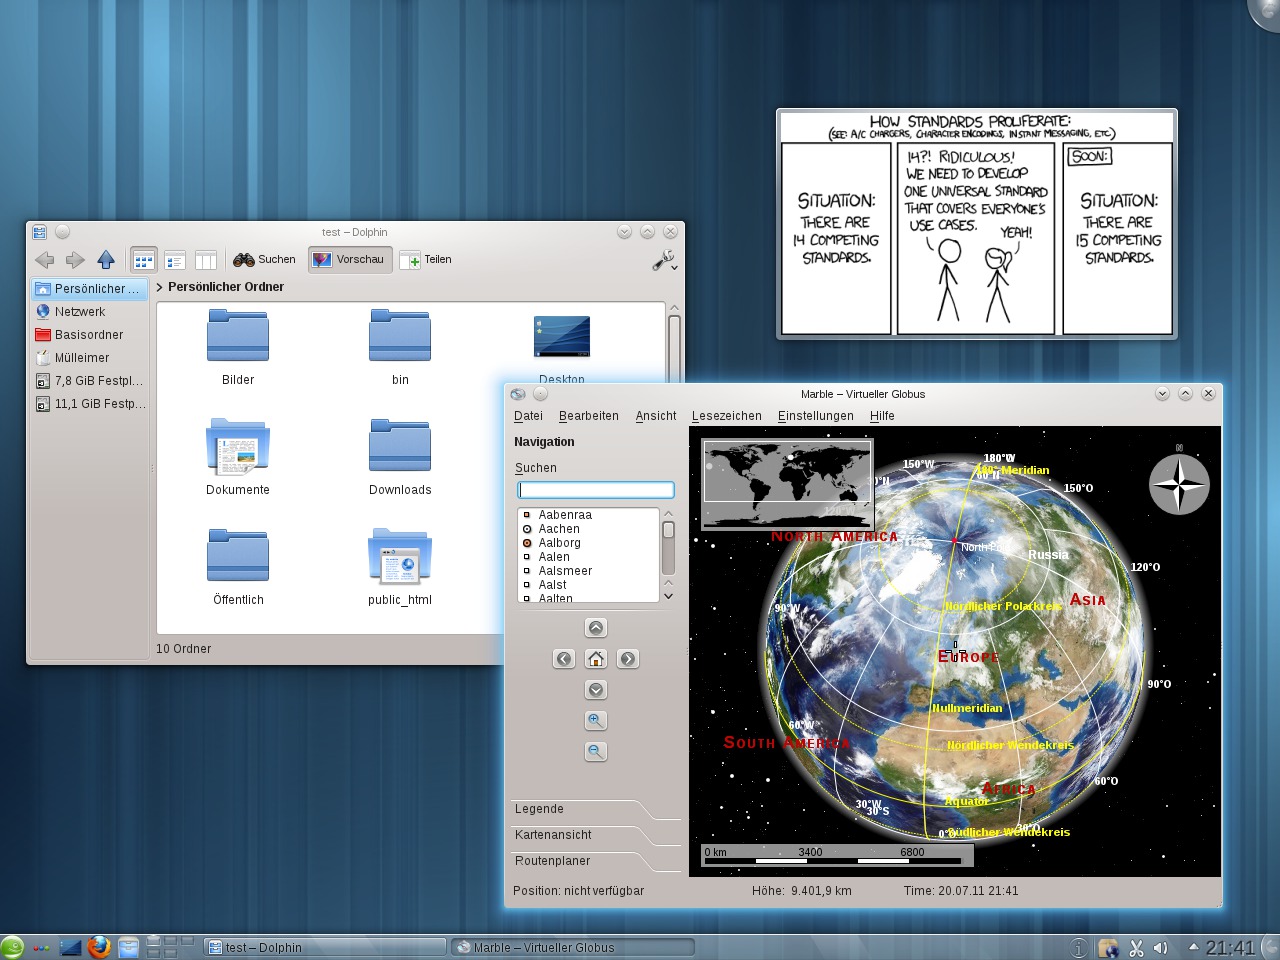This screenshot has width=1280, height=960.
Task: Select Aalst in city list
Action: [552, 585]
